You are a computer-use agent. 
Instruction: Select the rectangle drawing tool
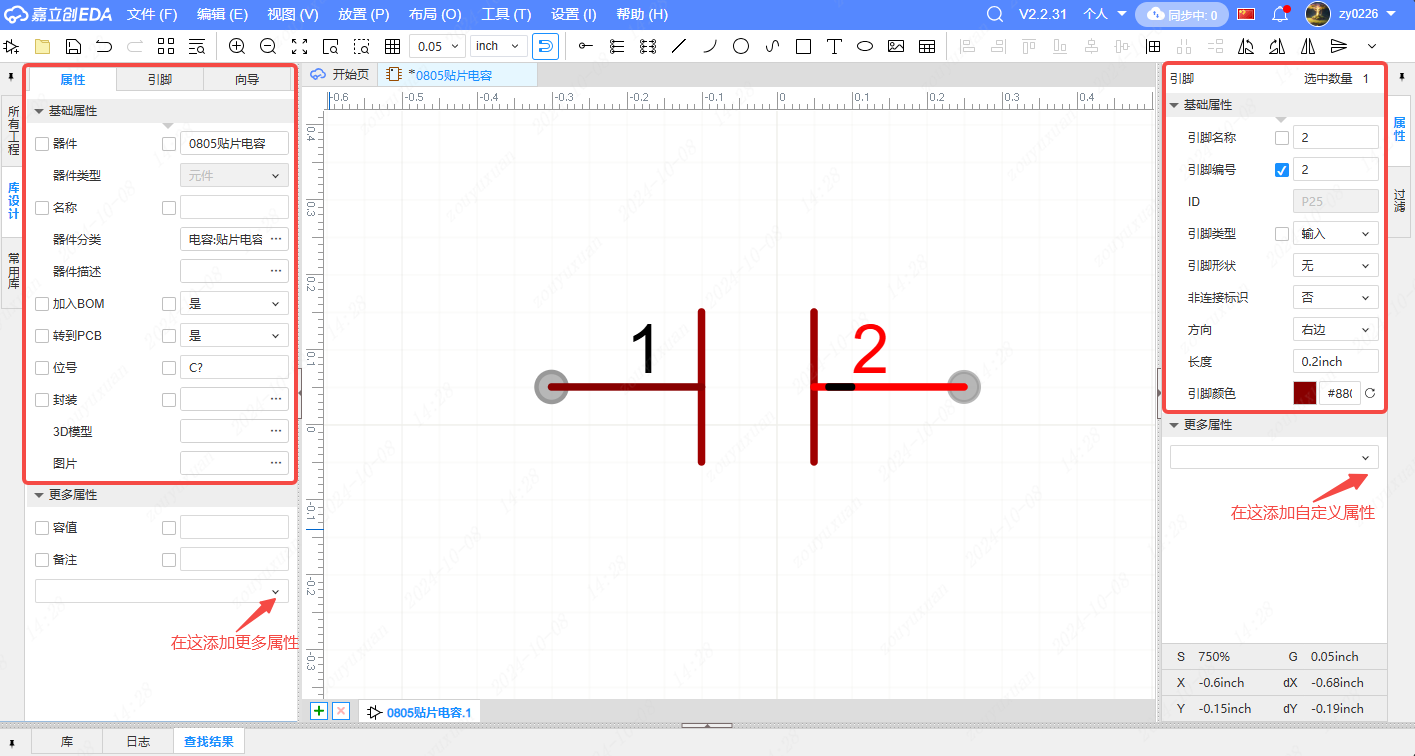(803, 47)
